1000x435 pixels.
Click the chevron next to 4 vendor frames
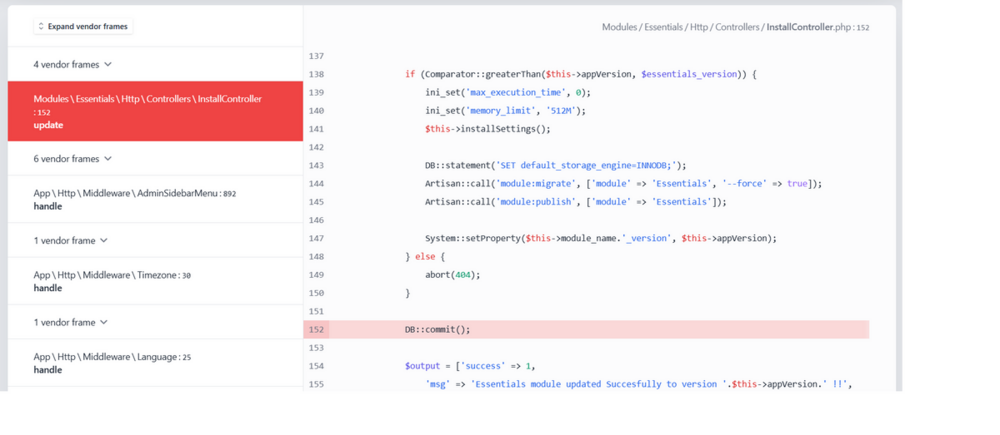coord(108,64)
